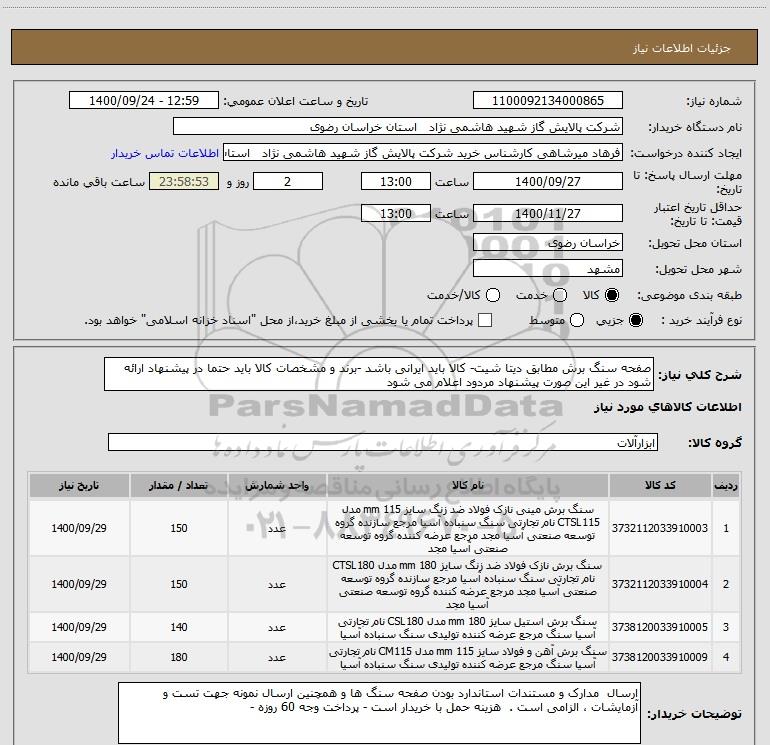Click the کد کالا column header

click(660, 486)
